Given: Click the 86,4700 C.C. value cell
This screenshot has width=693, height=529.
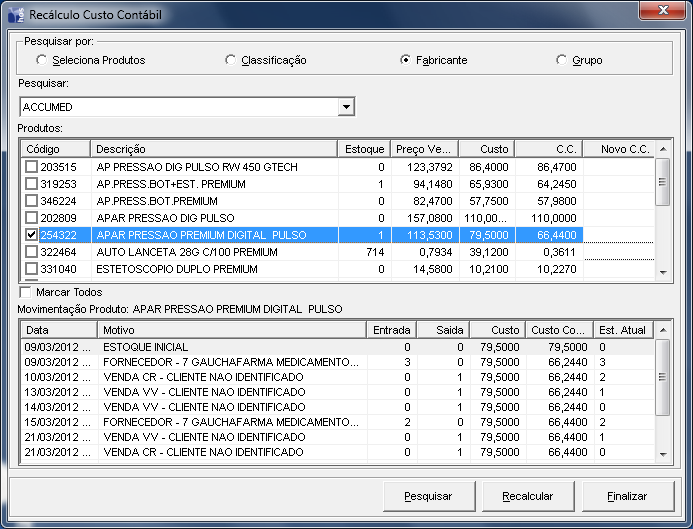Looking at the screenshot, I should click(x=549, y=167).
